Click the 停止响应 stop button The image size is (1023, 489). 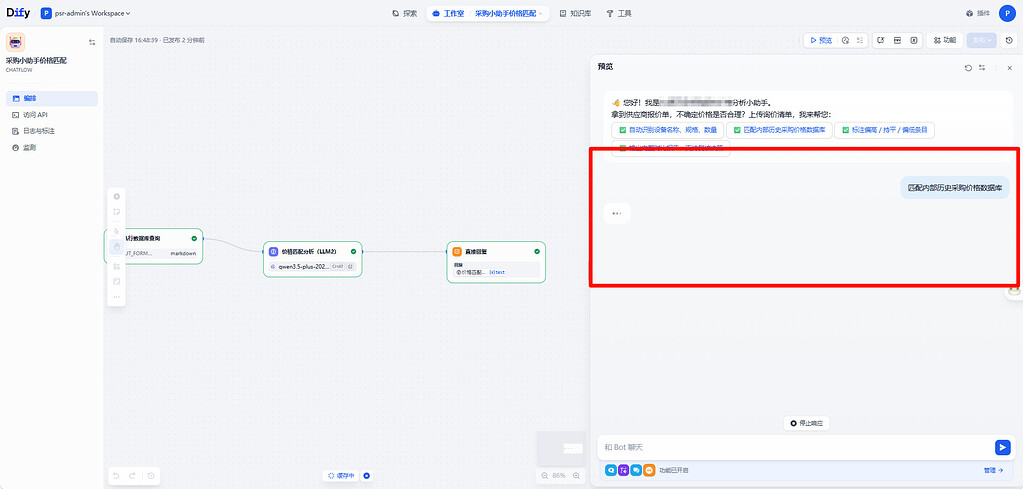[806, 423]
